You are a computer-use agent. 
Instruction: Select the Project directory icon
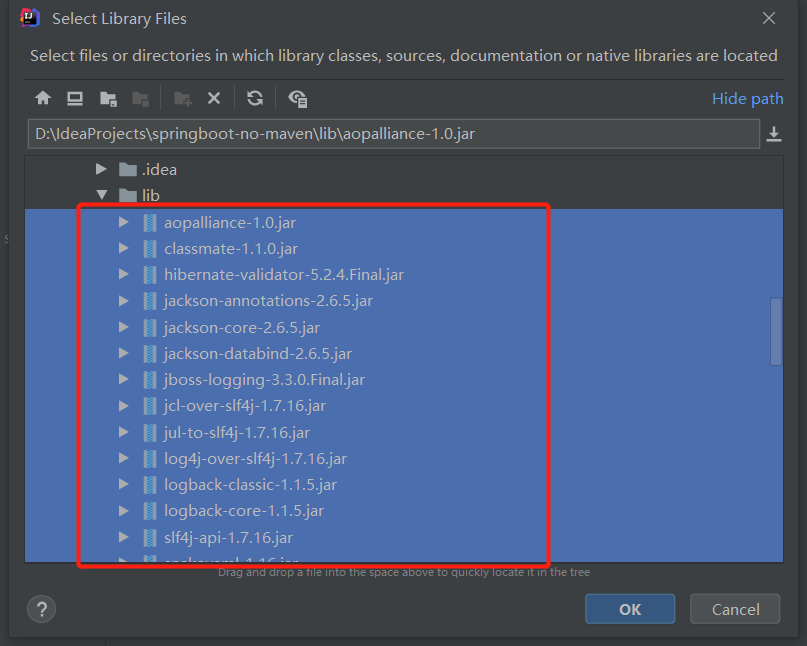click(108, 98)
